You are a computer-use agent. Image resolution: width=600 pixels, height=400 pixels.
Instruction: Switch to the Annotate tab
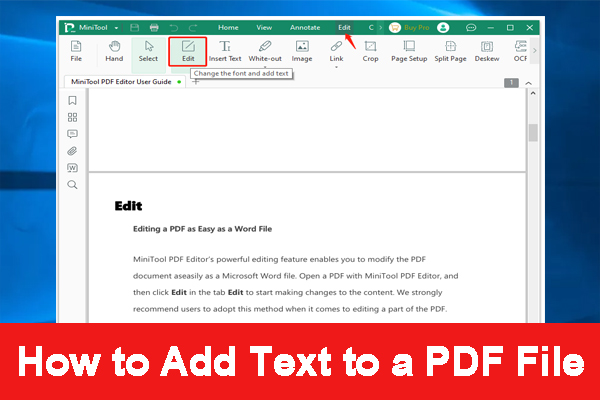(x=305, y=28)
